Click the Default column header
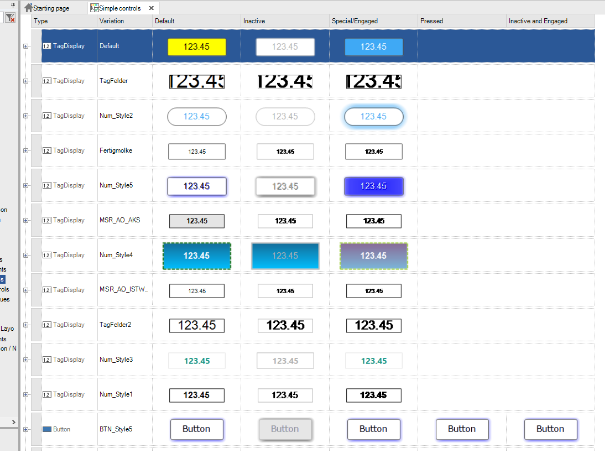Viewport: 605px width, 451px height. point(196,21)
